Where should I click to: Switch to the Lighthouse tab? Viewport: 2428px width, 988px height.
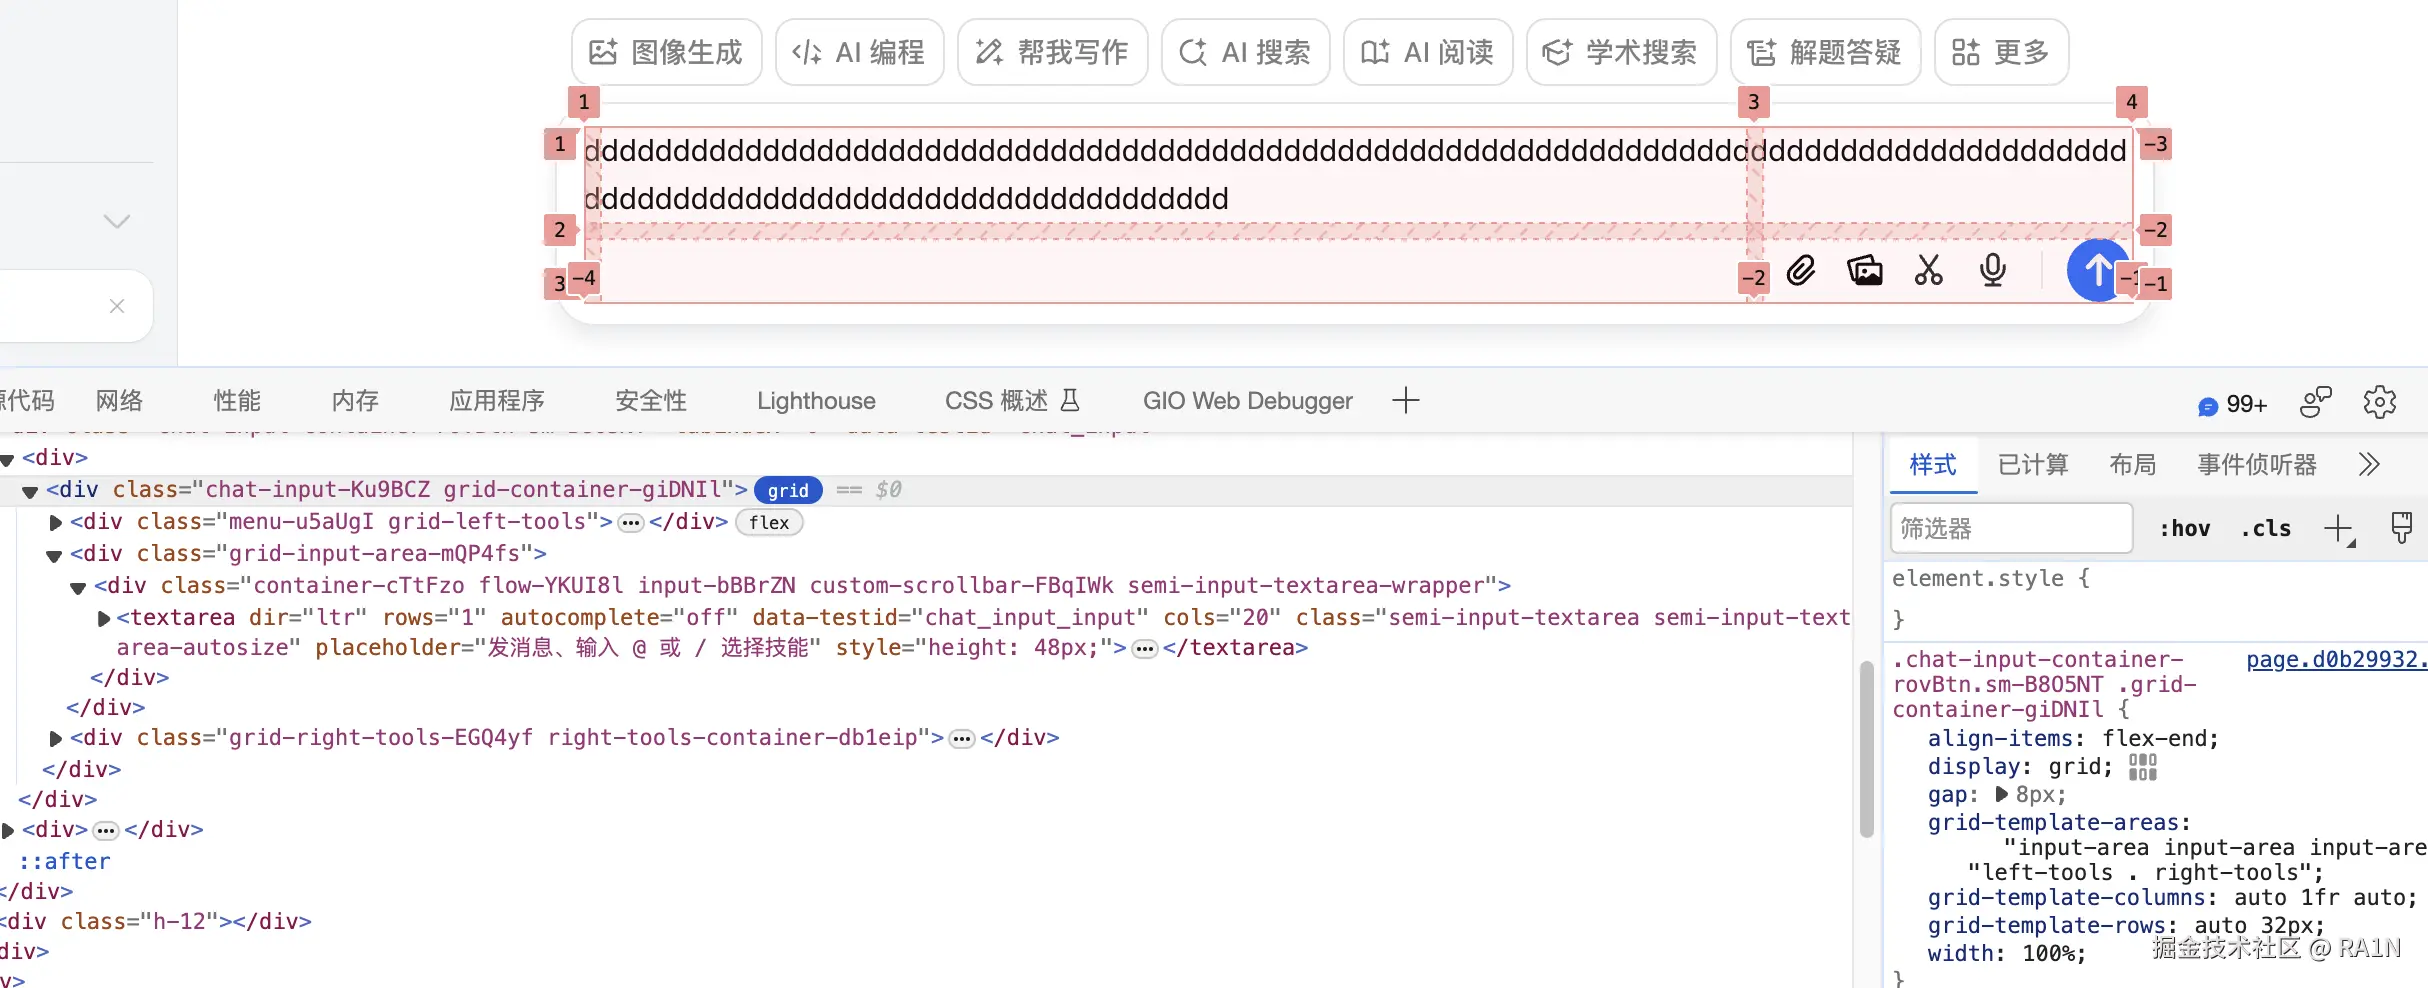816,401
